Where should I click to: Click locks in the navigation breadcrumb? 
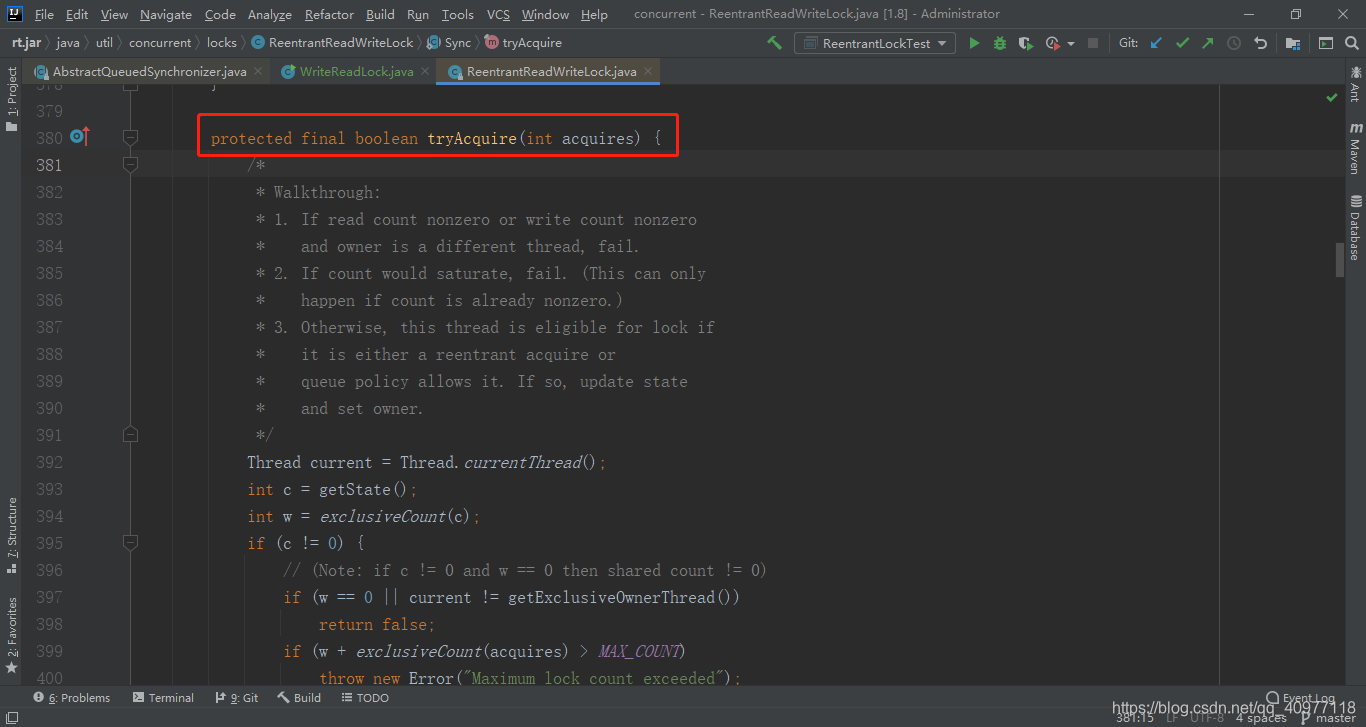pyautogui.click(x=222, y=43)
